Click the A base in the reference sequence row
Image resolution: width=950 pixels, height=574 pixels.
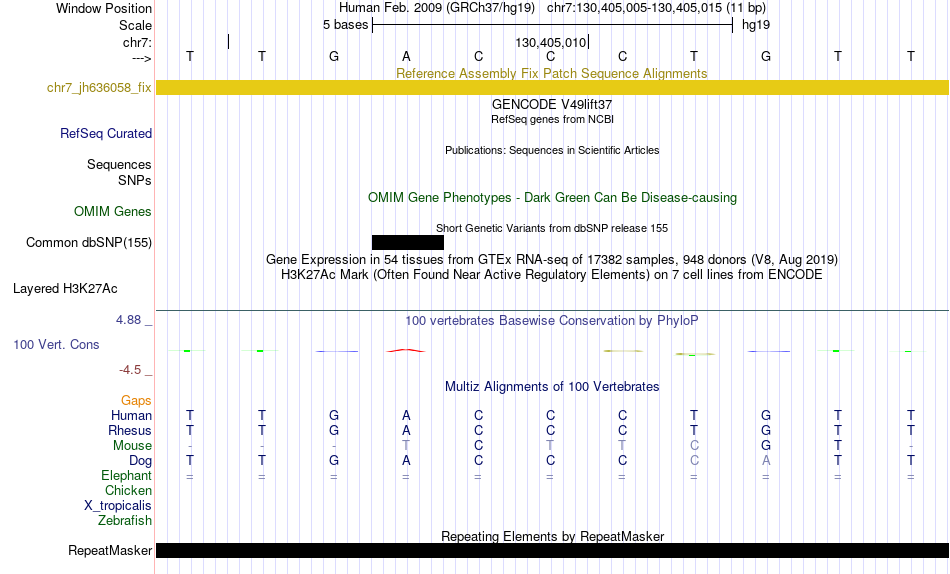(x=406, y=56)
